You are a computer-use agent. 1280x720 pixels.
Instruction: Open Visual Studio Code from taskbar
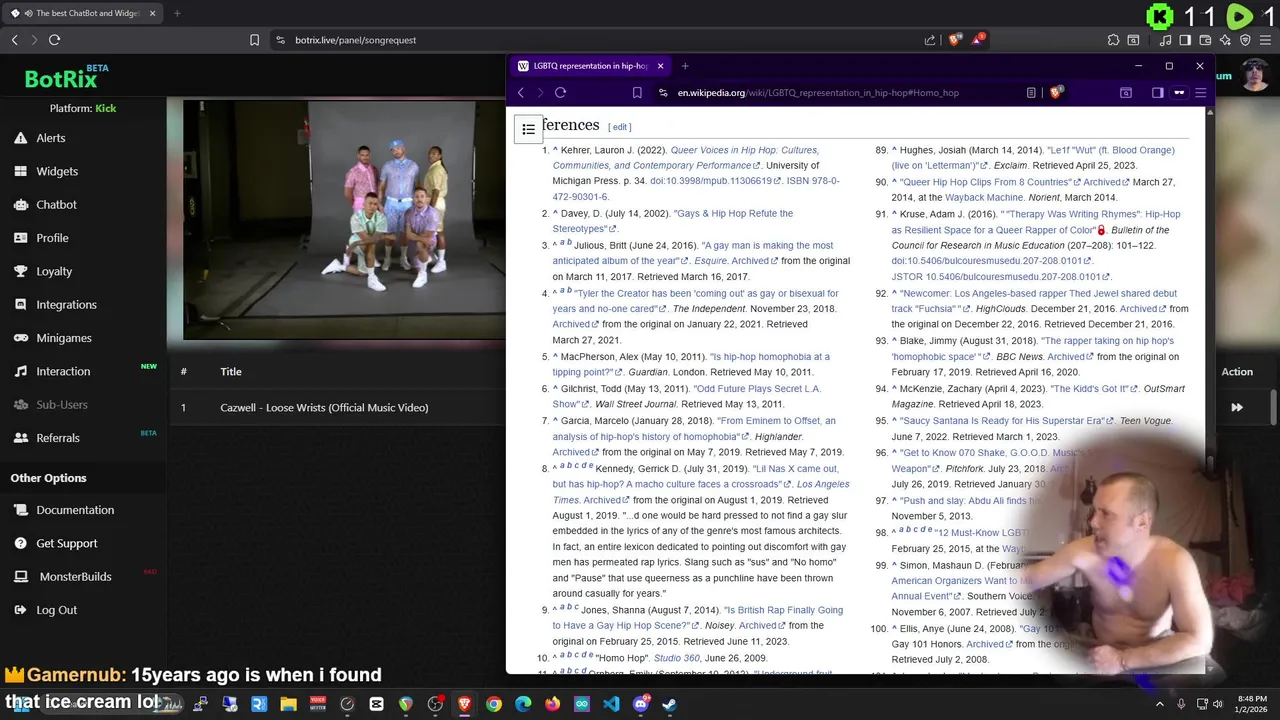tap(611, 704)
